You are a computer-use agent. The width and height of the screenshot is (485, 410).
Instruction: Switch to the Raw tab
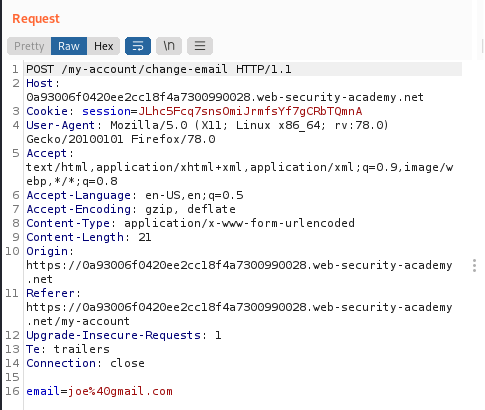click(x=69, y=46)
